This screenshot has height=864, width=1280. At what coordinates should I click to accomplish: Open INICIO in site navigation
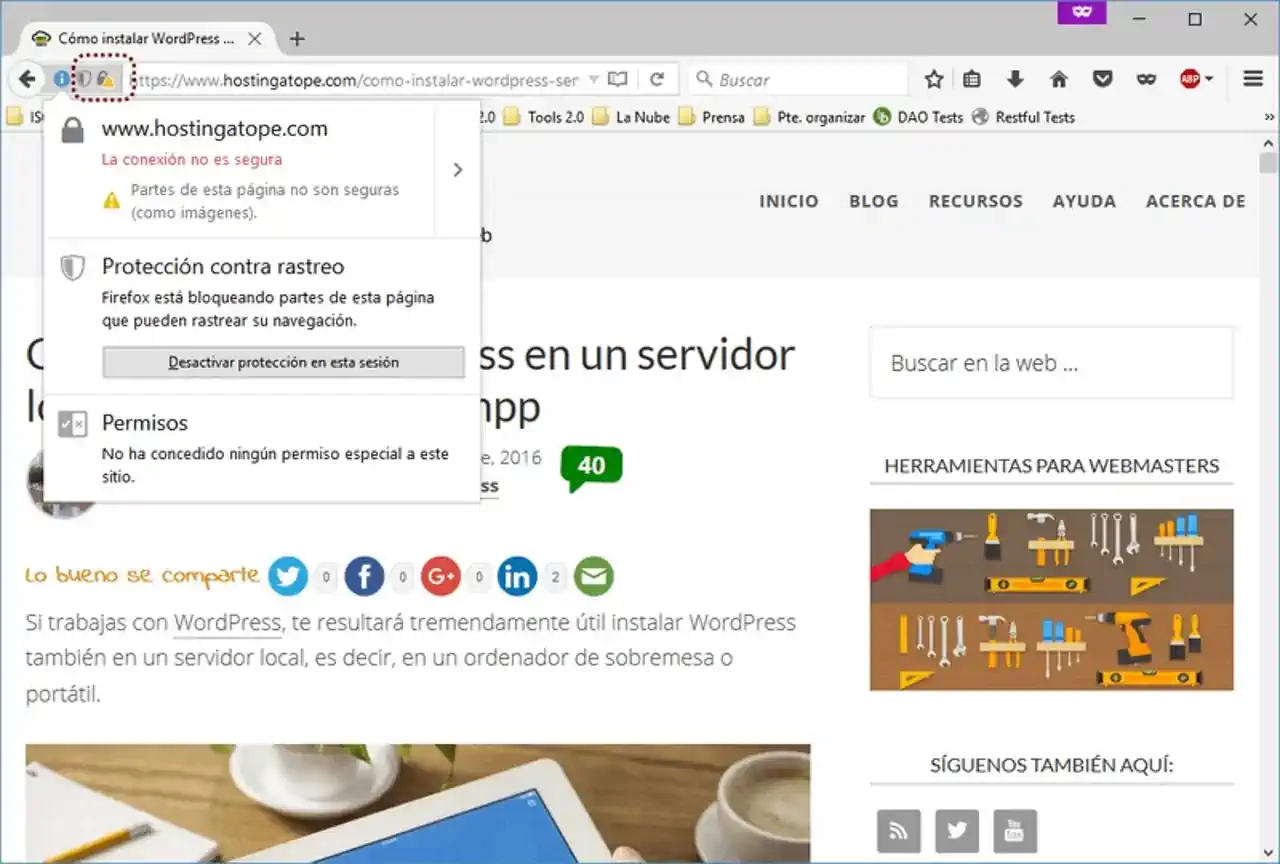tap(788, 201)
